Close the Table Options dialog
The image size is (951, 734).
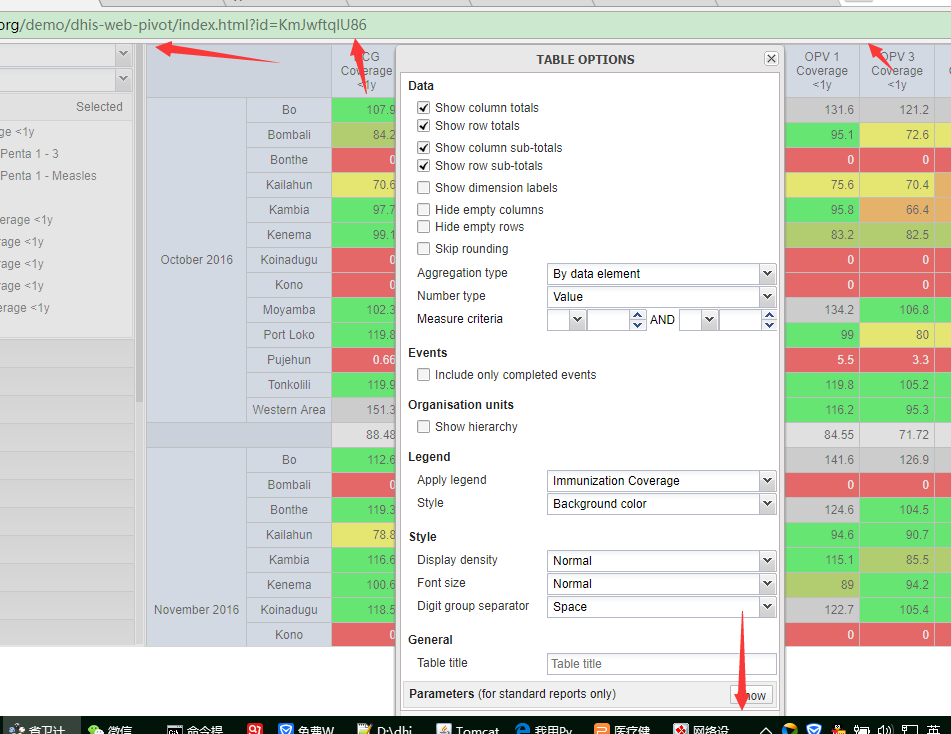click(x=771, y=59)
